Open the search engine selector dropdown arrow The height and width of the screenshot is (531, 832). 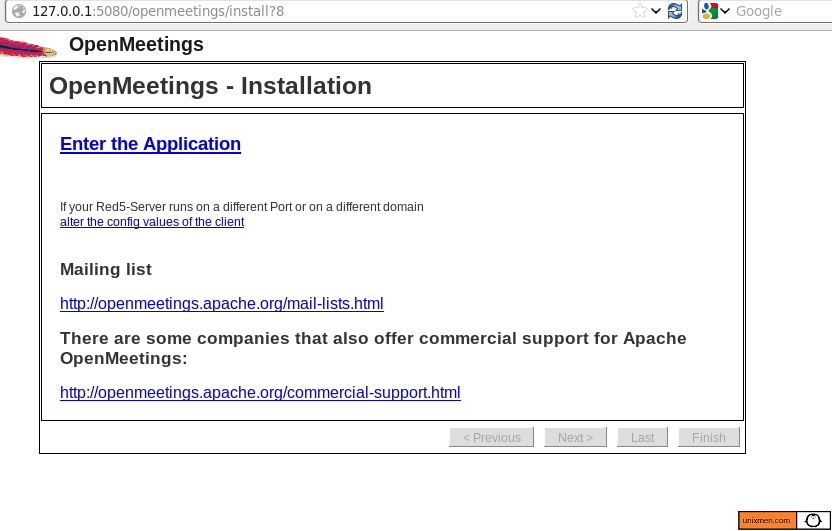coord(725,11)
